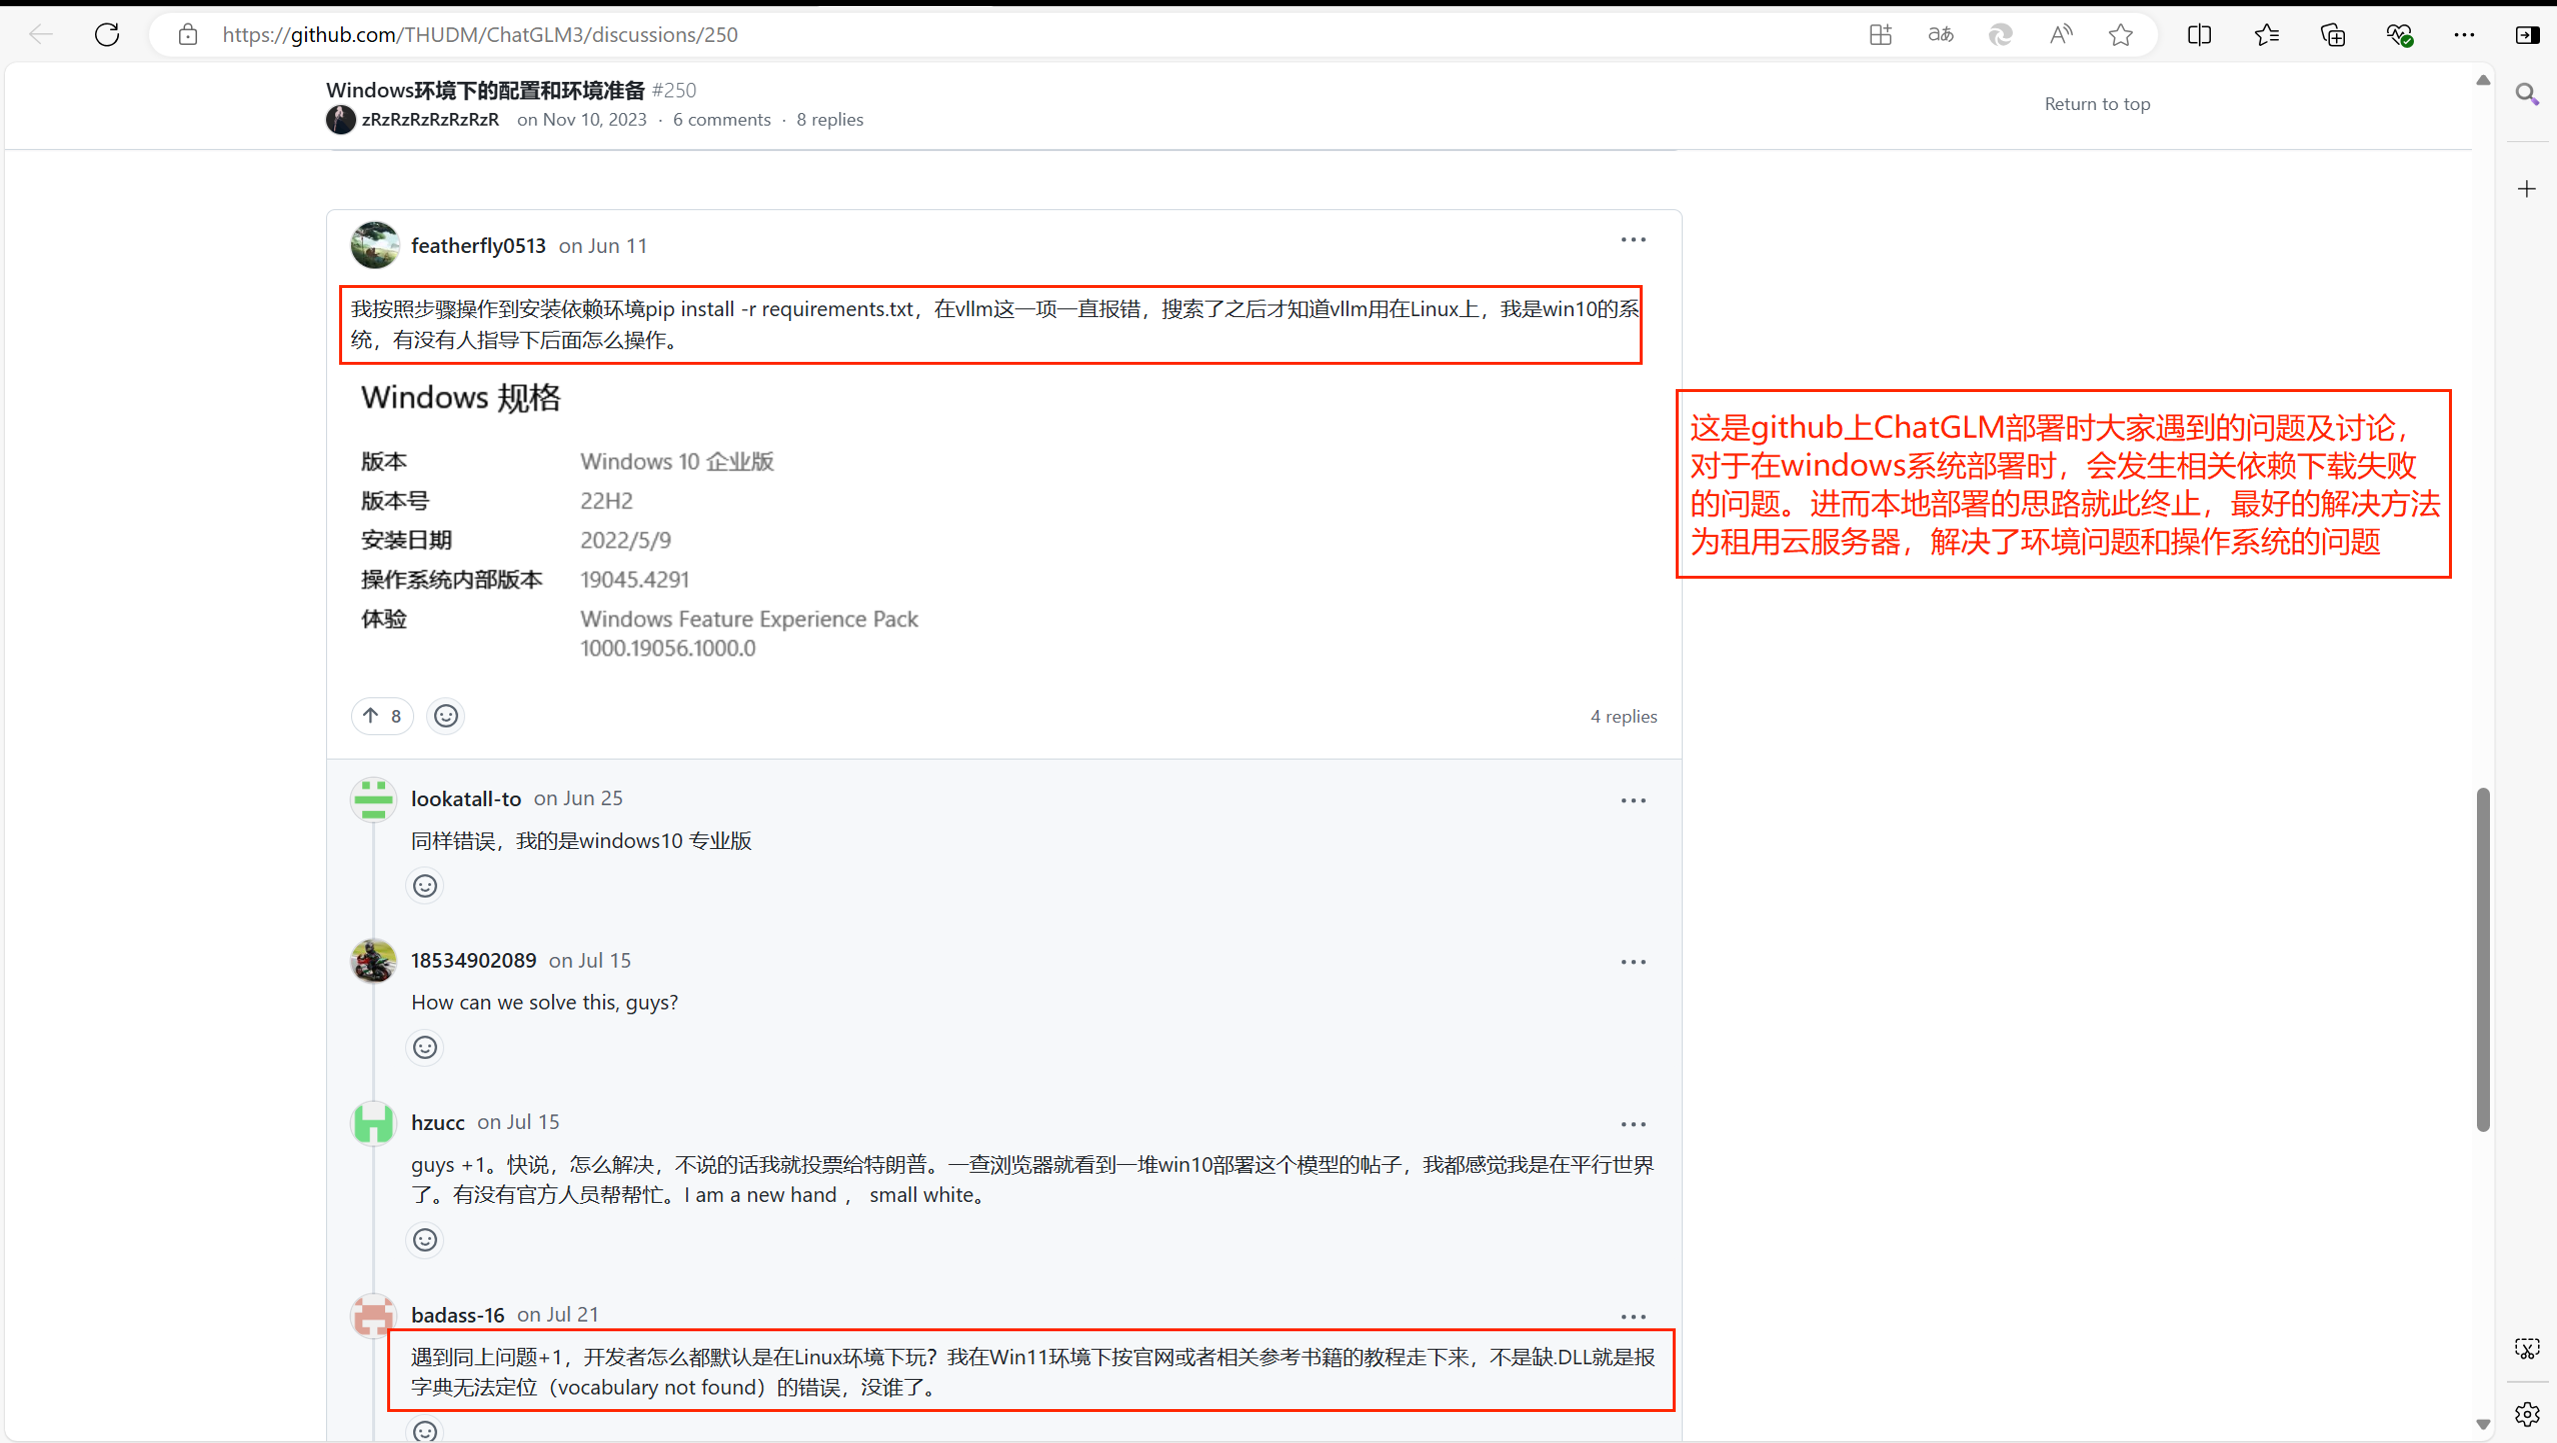
Task: Add emoji reaction to lookatall-to's reply
Action: tap(425, 886)
